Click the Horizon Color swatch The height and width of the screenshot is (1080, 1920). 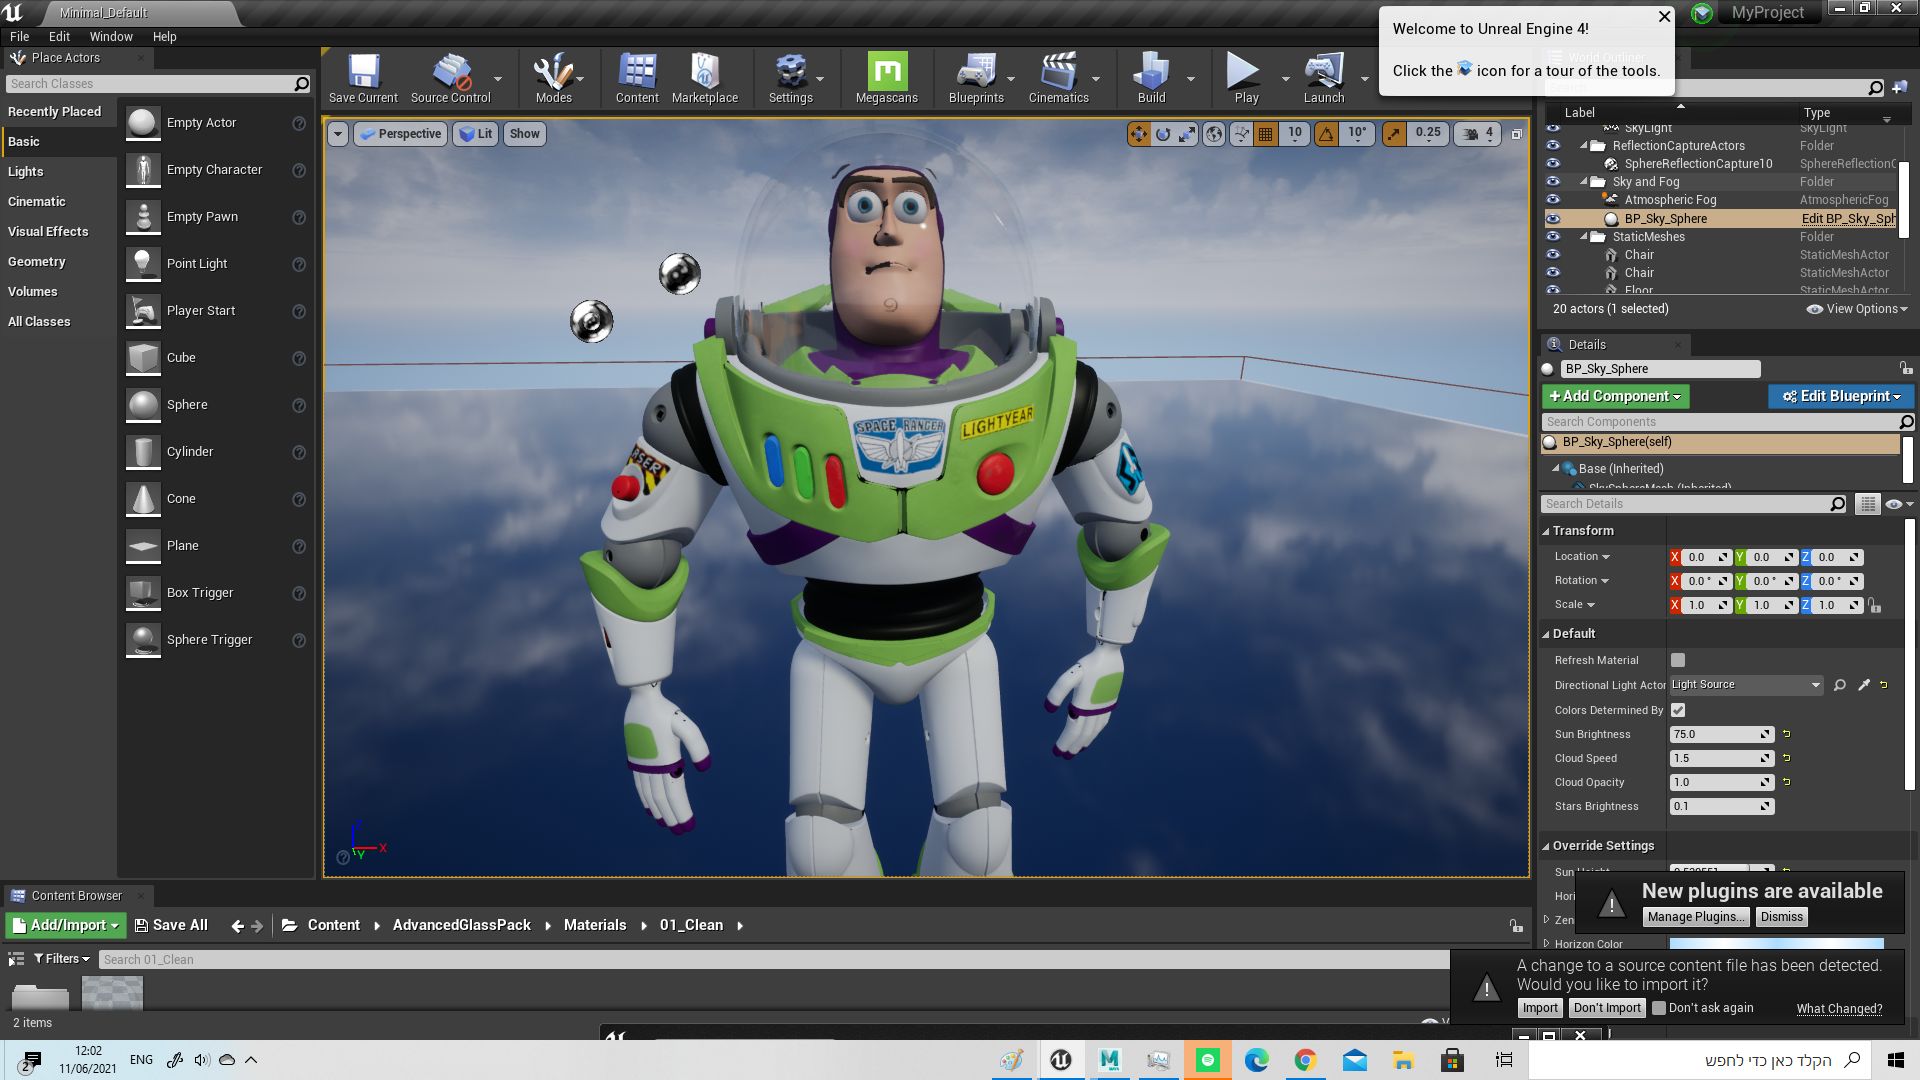[x=1776, y=943]
